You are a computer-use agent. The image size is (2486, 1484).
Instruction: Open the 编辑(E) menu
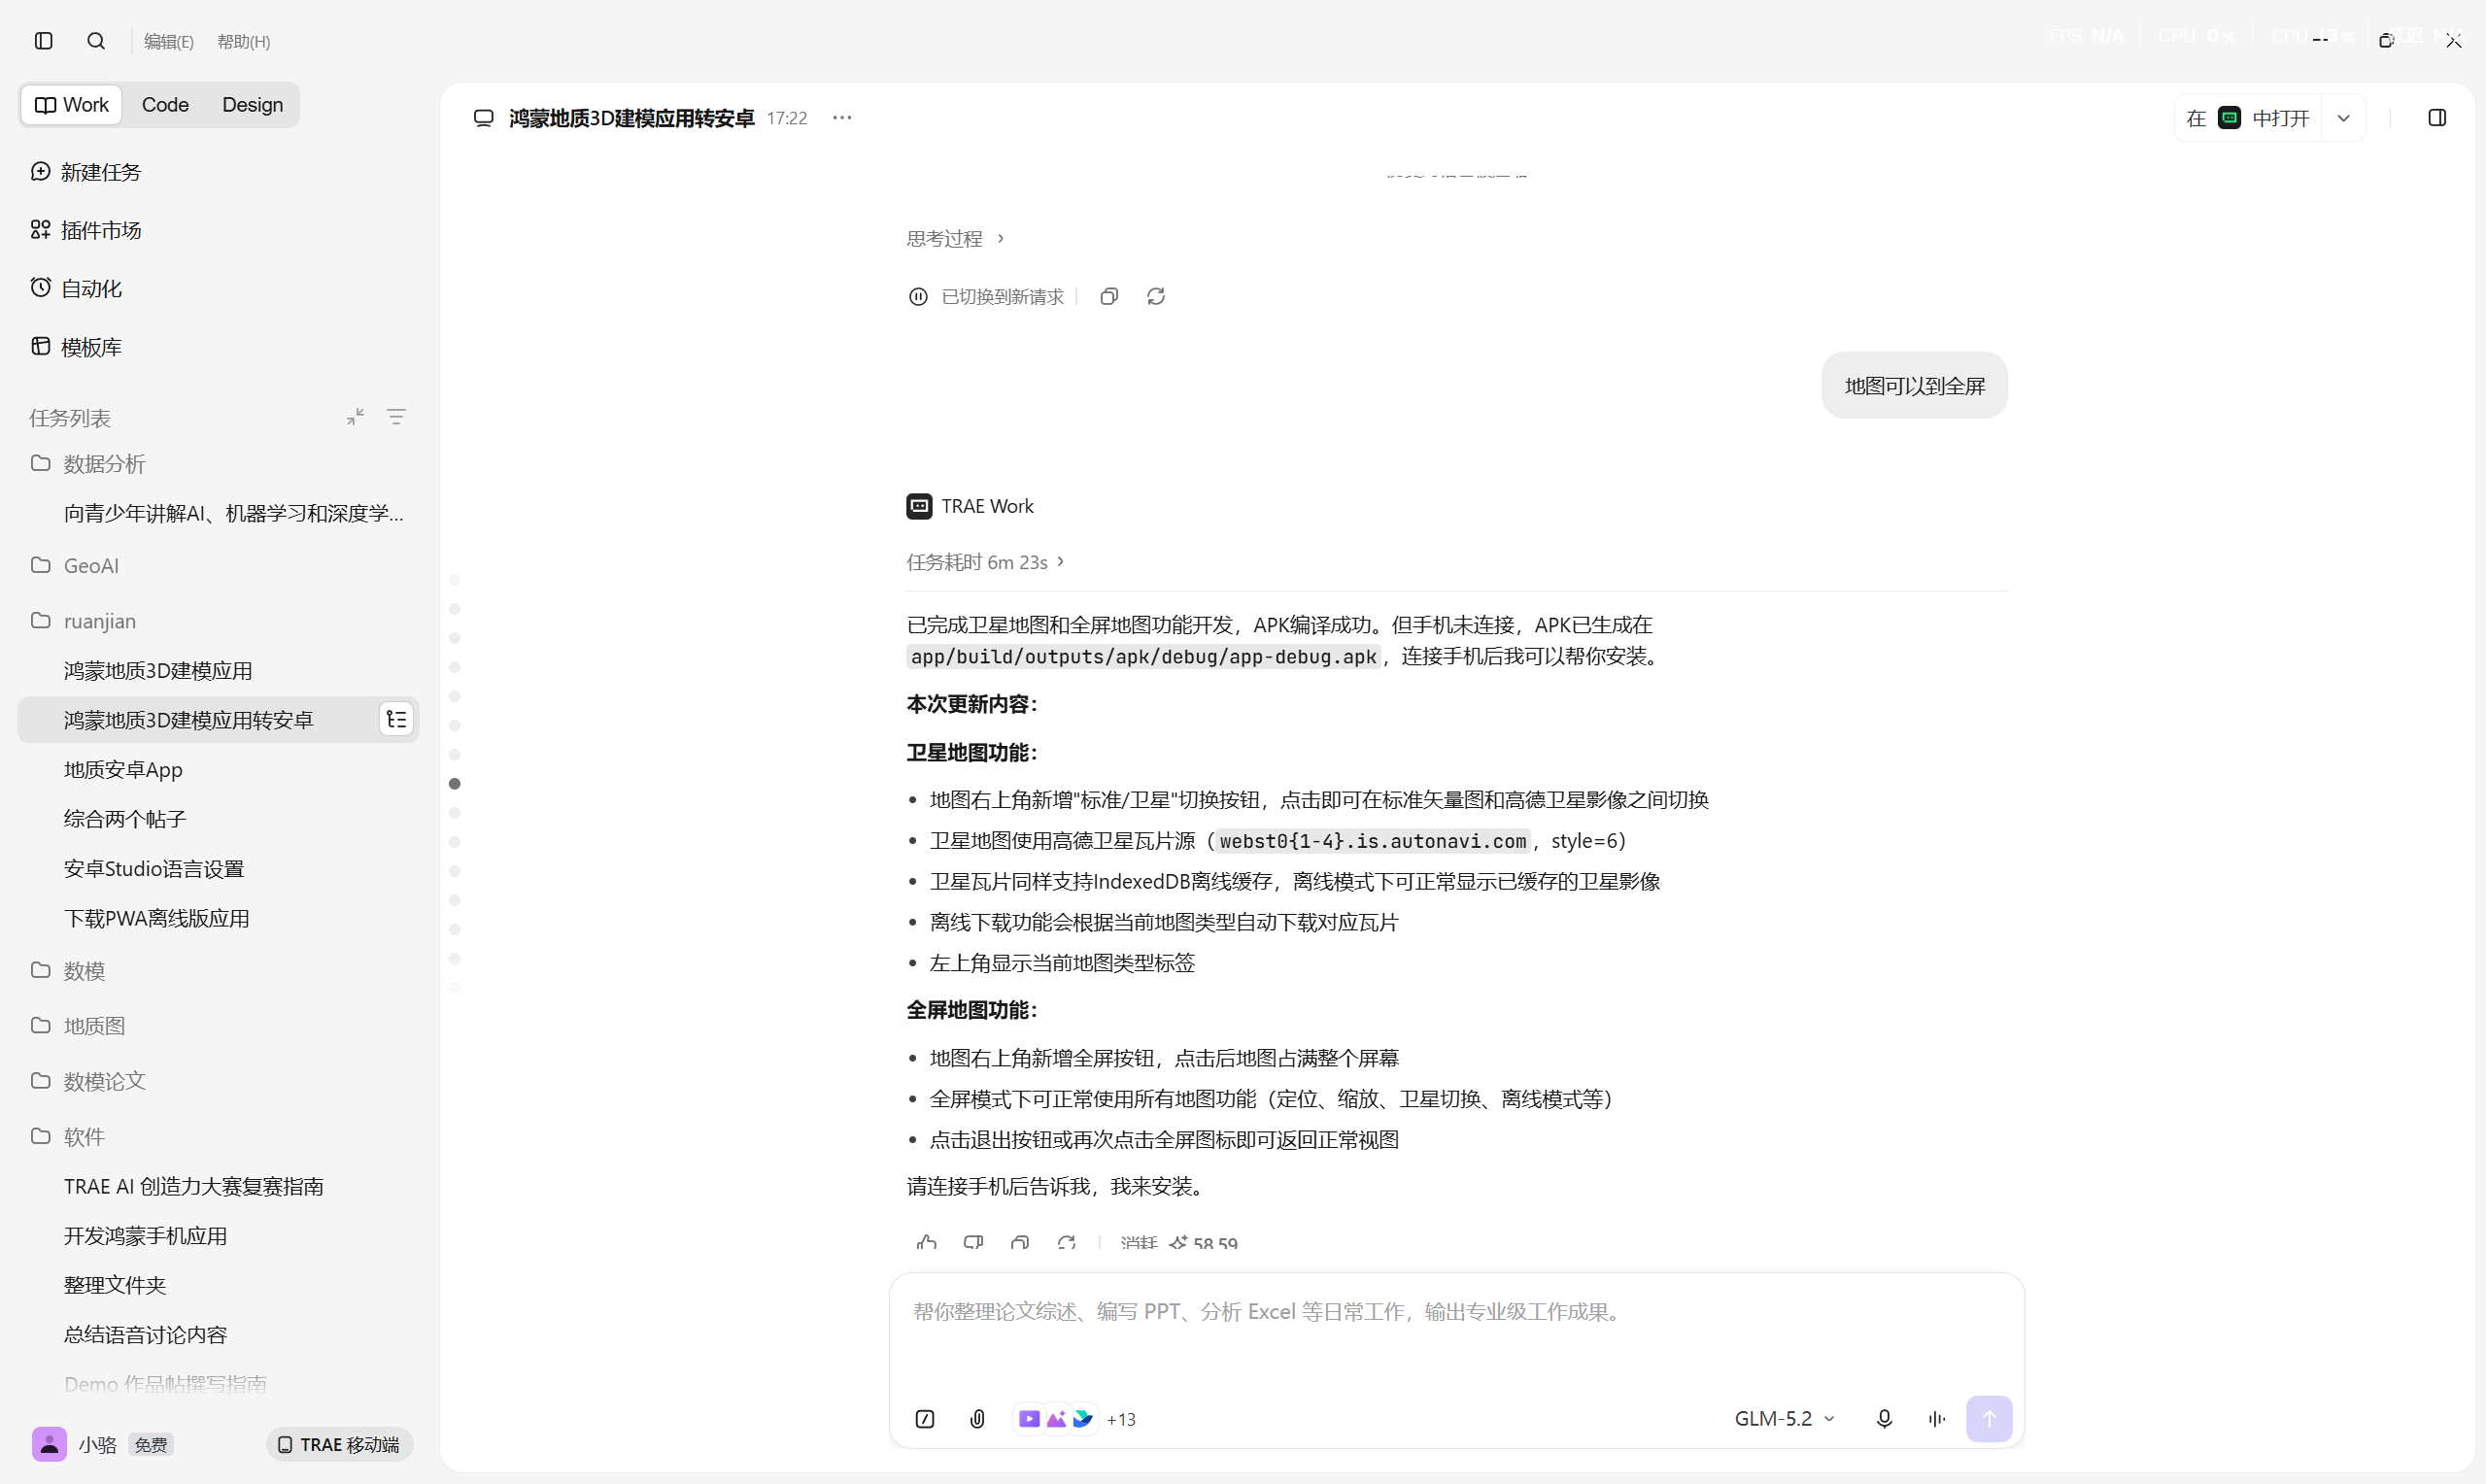click(168, 41)
